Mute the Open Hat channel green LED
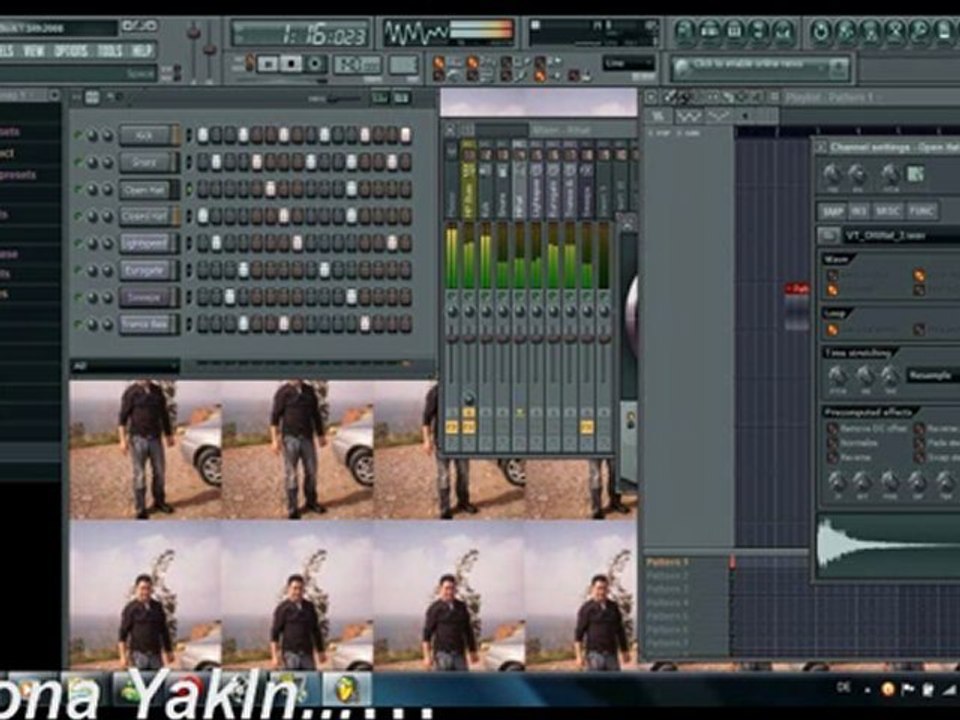The width and height of the screenshot is (960, 720). (x=78, y=189)
